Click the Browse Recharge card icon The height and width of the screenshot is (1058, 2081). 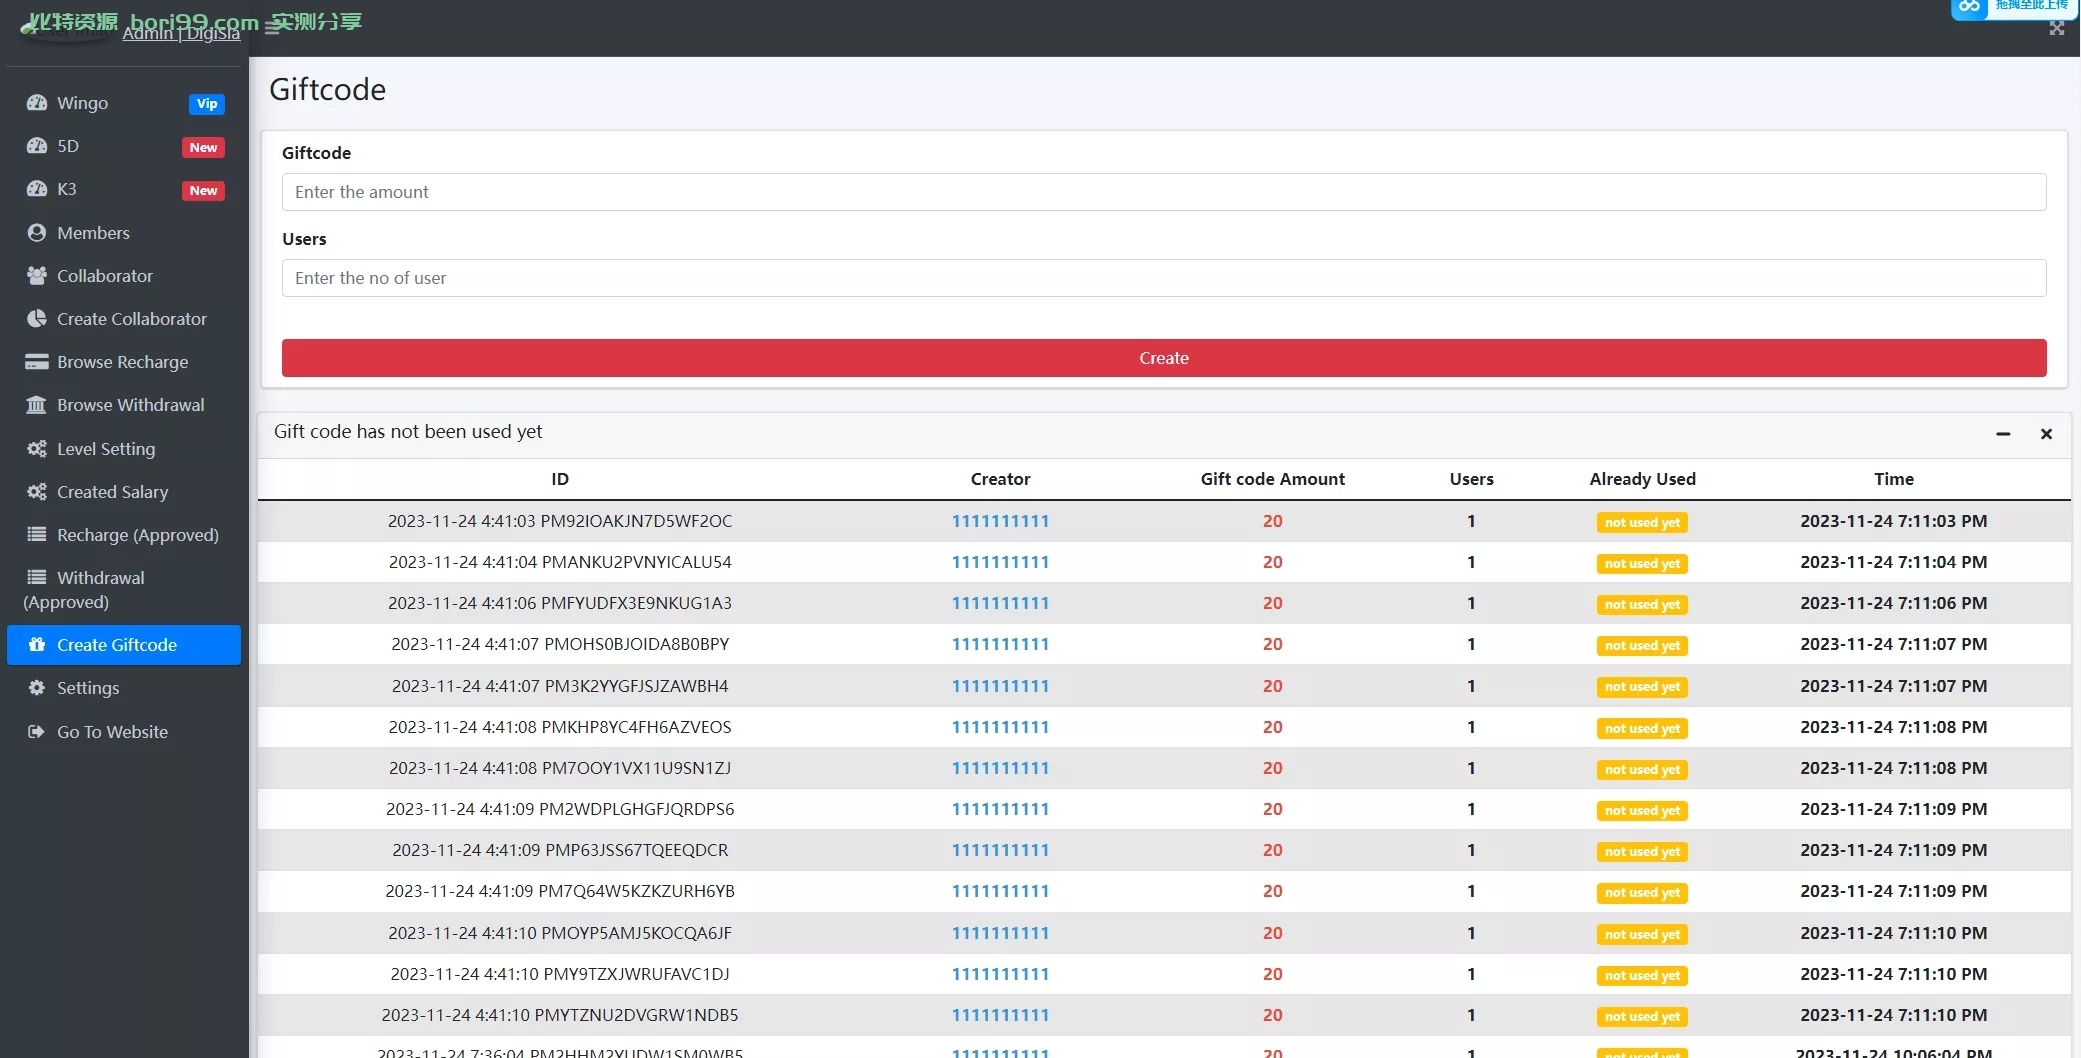click(37, 362)
